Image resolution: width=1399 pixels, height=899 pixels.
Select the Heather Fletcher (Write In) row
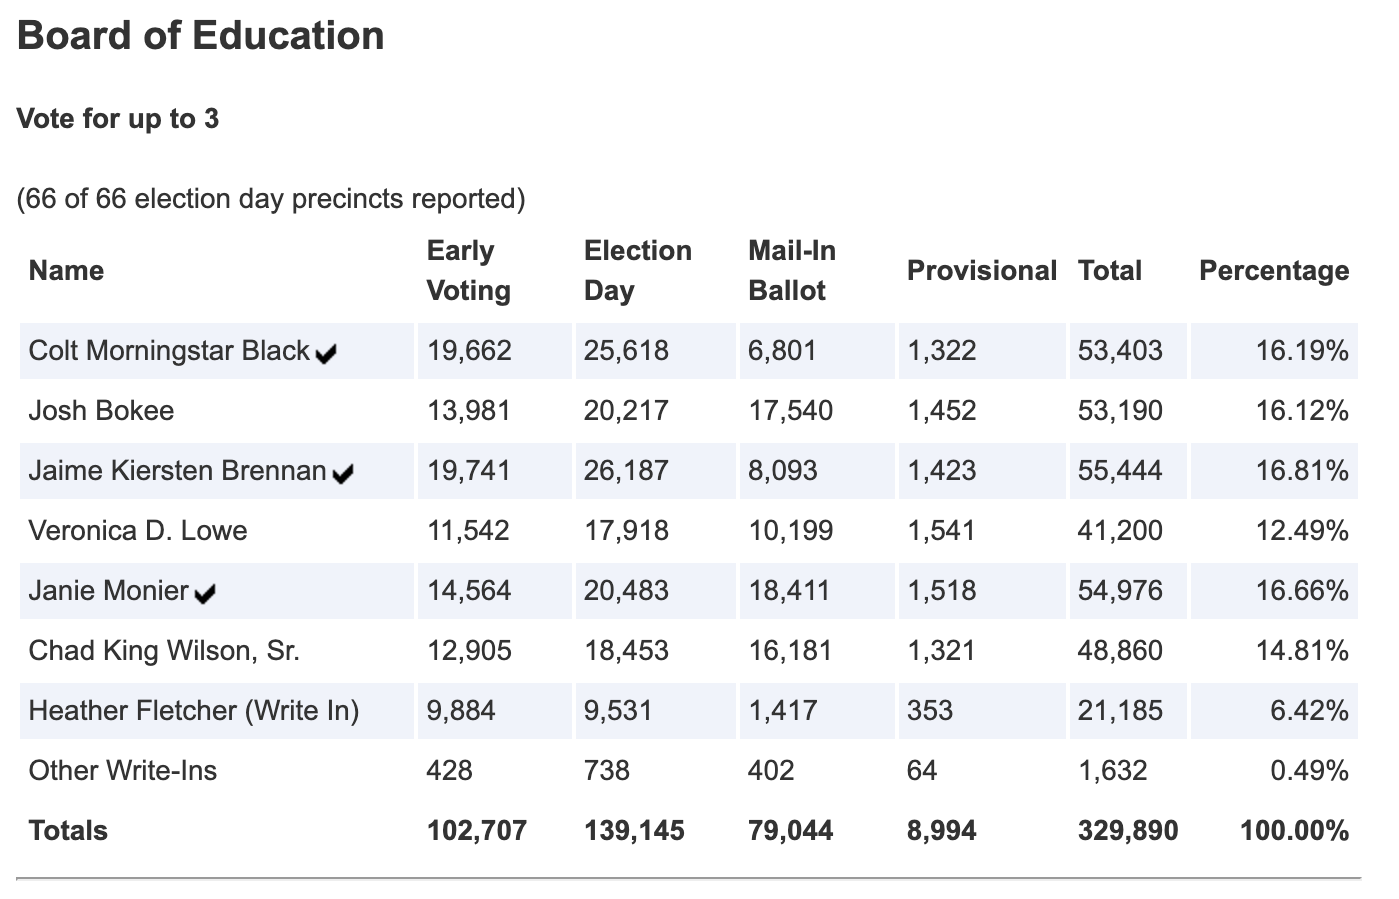[x=193, y=711]
